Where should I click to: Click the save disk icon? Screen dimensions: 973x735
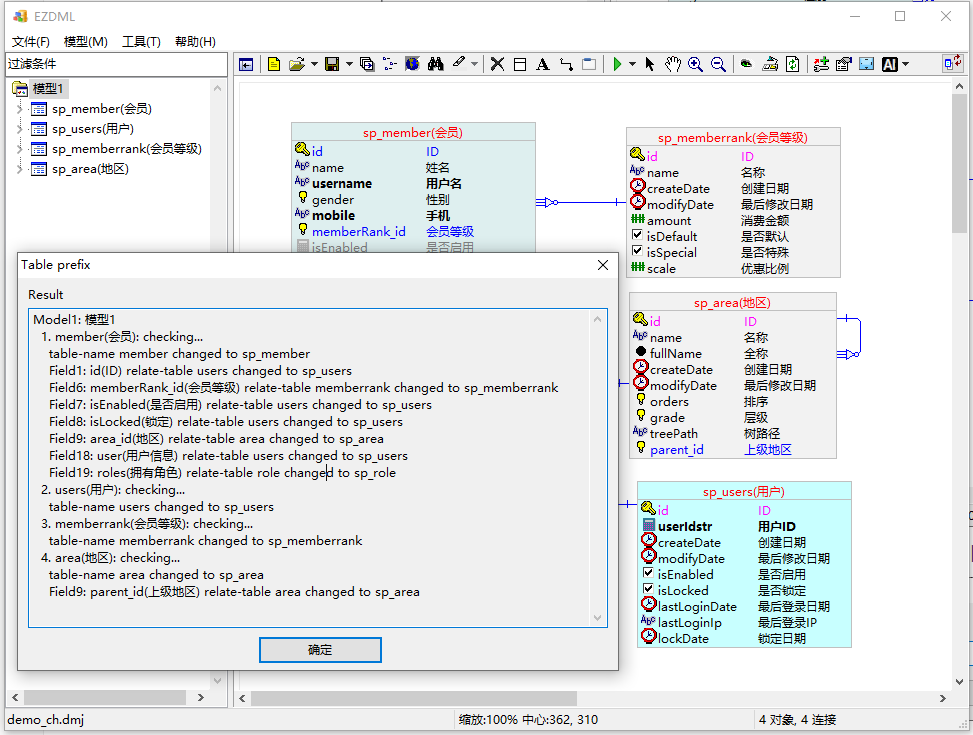332,64
